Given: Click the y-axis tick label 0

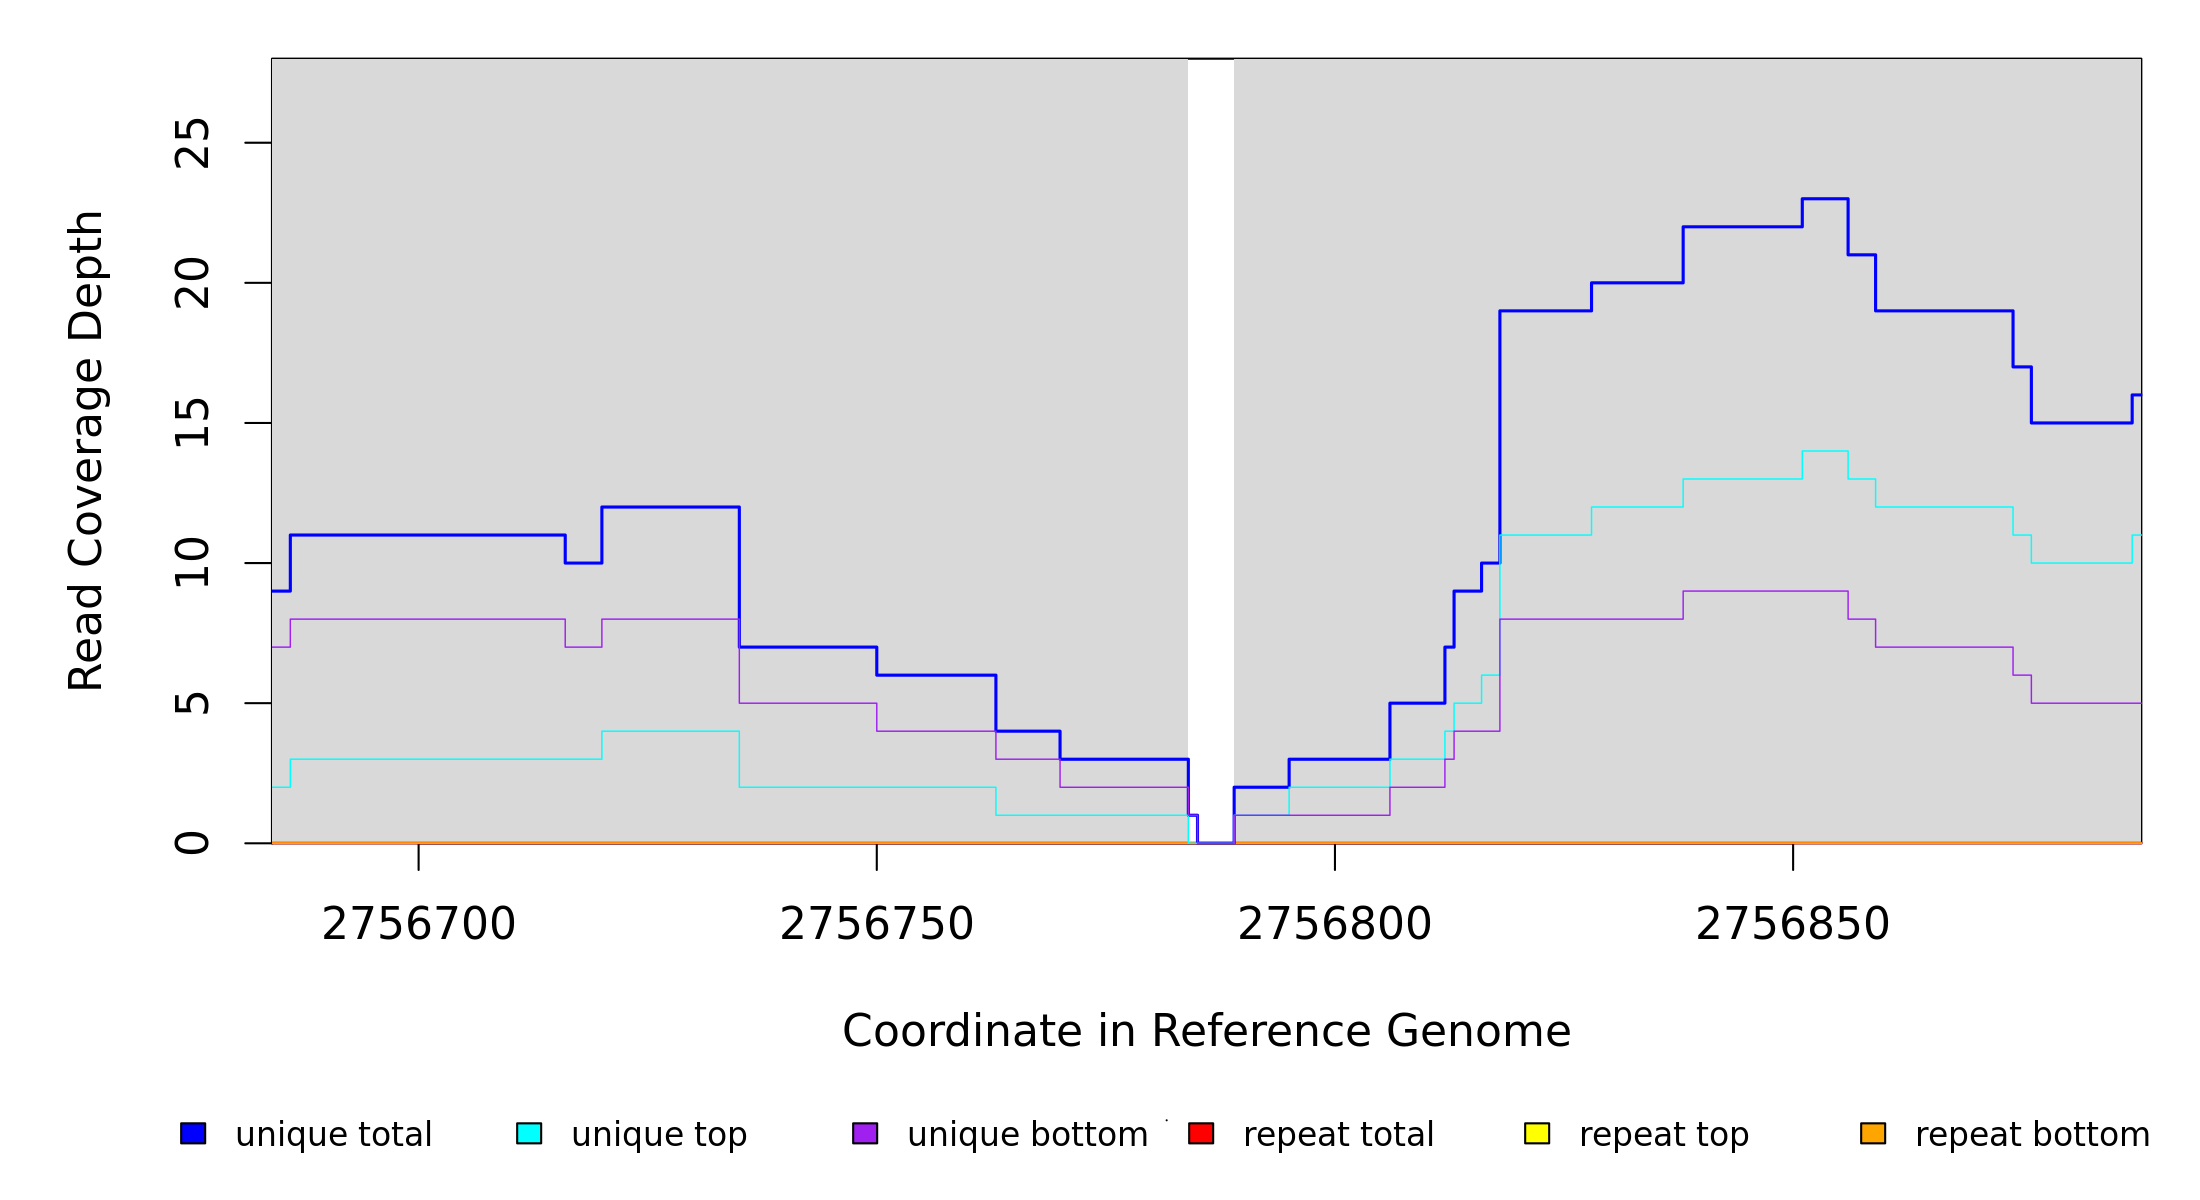Looking at the screenshot, I should coord(193,843).
